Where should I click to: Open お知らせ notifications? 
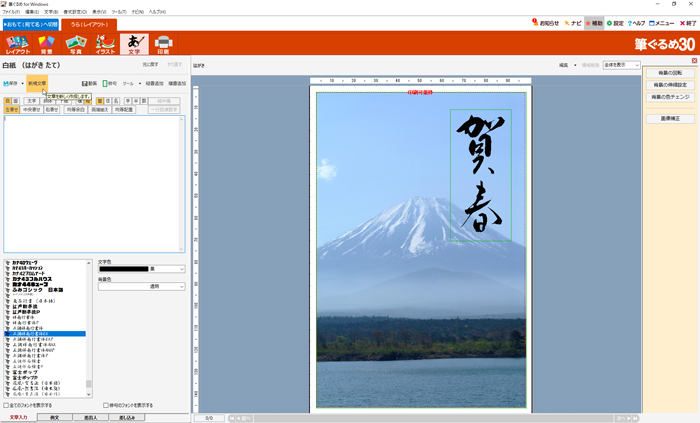(x=544, y=23)
